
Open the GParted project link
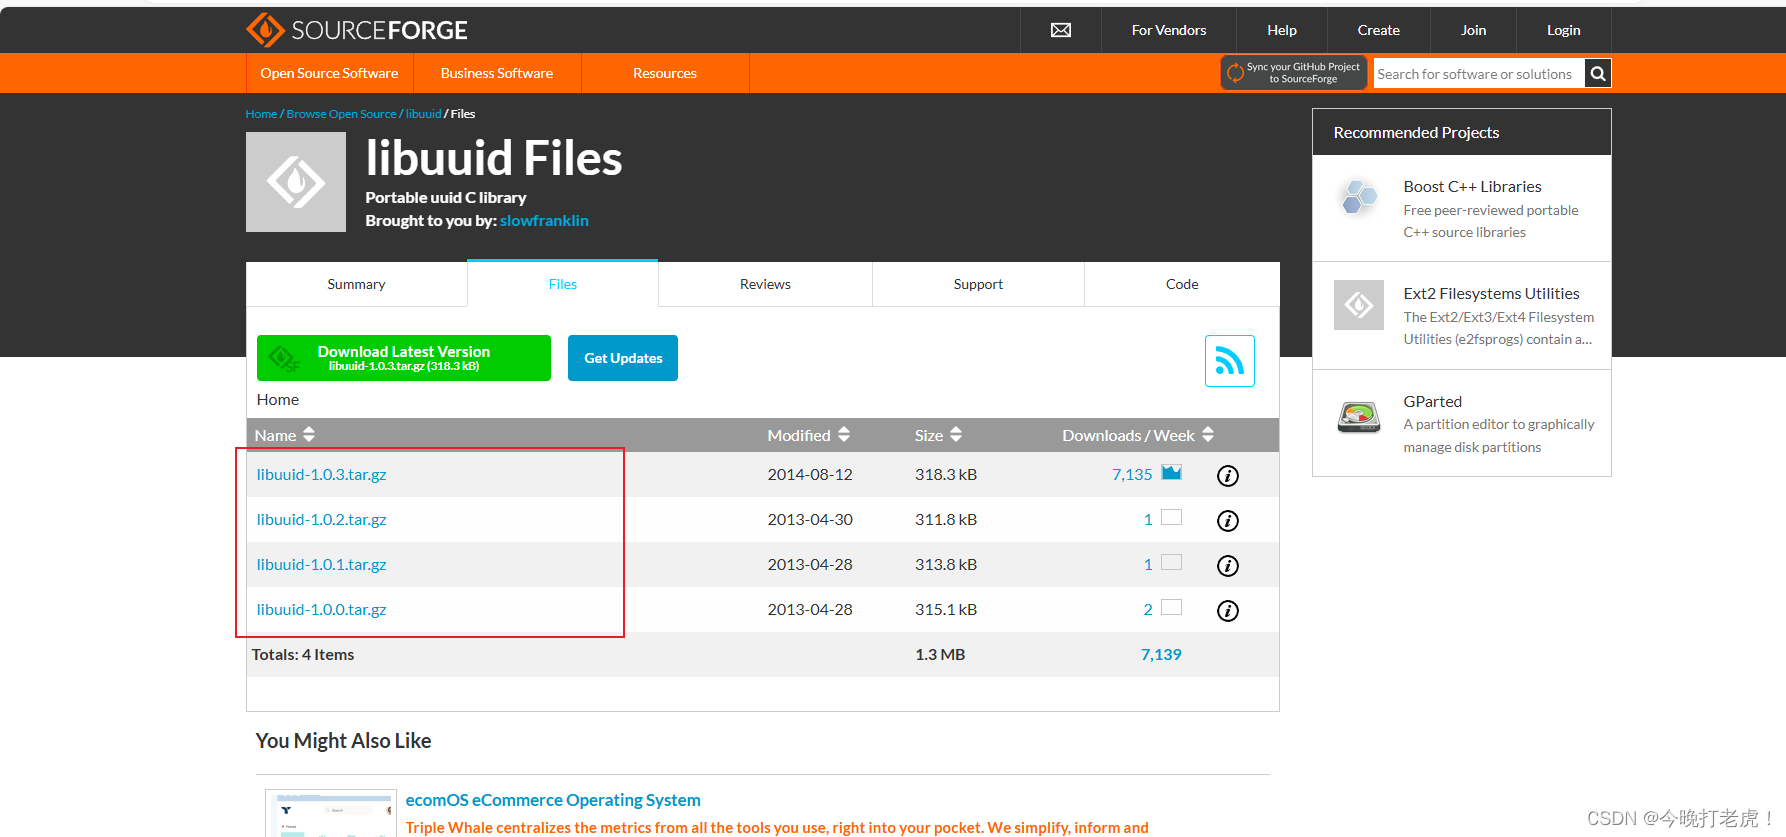tap(1432, 401)
